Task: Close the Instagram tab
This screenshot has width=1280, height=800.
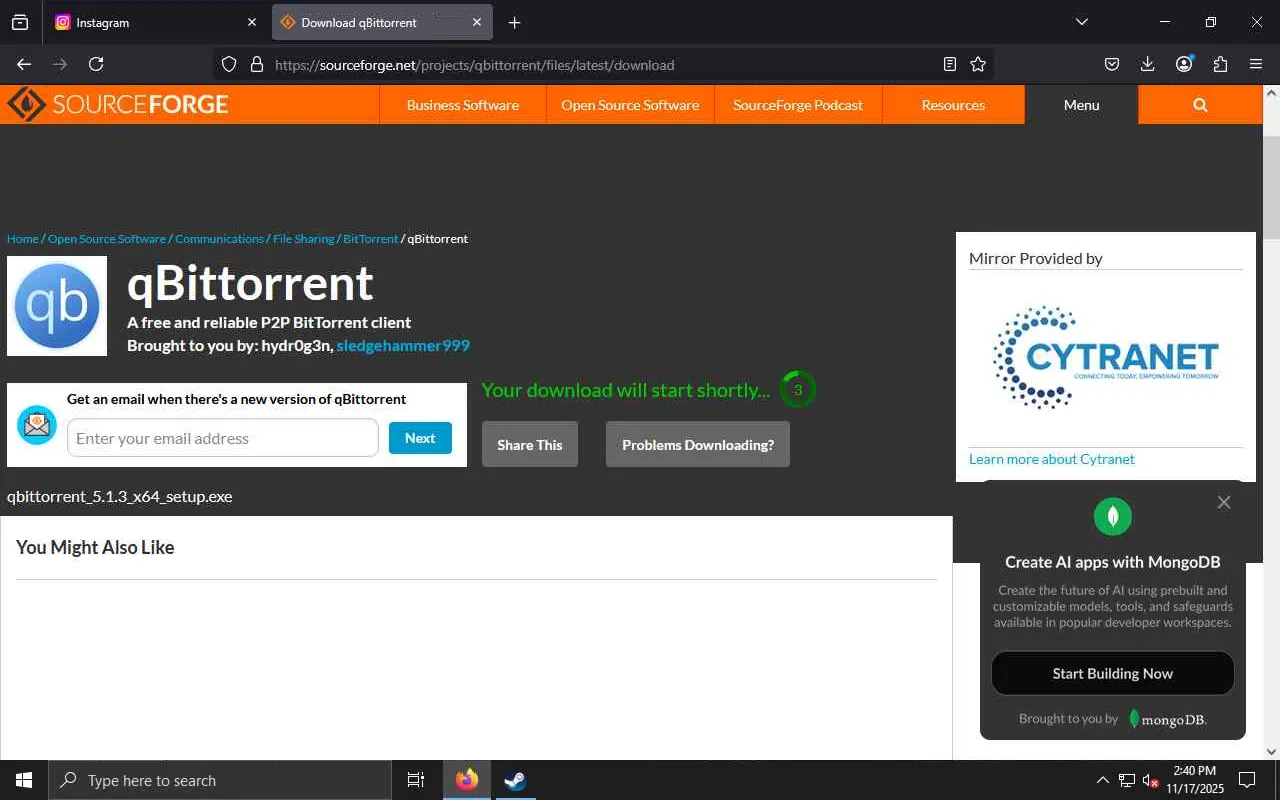Action: point(251,22)
